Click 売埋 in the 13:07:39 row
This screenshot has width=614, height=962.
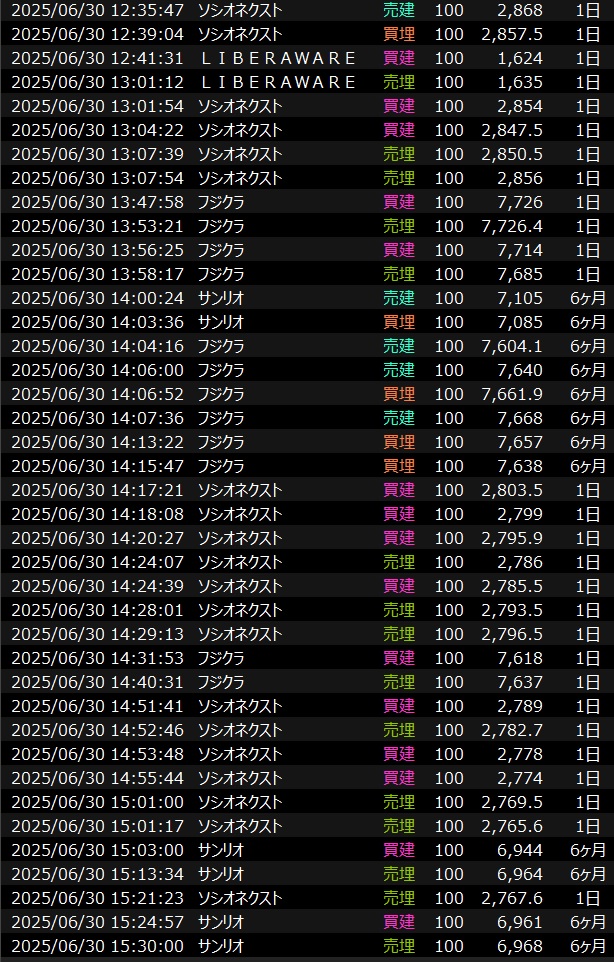pos(399,154)
